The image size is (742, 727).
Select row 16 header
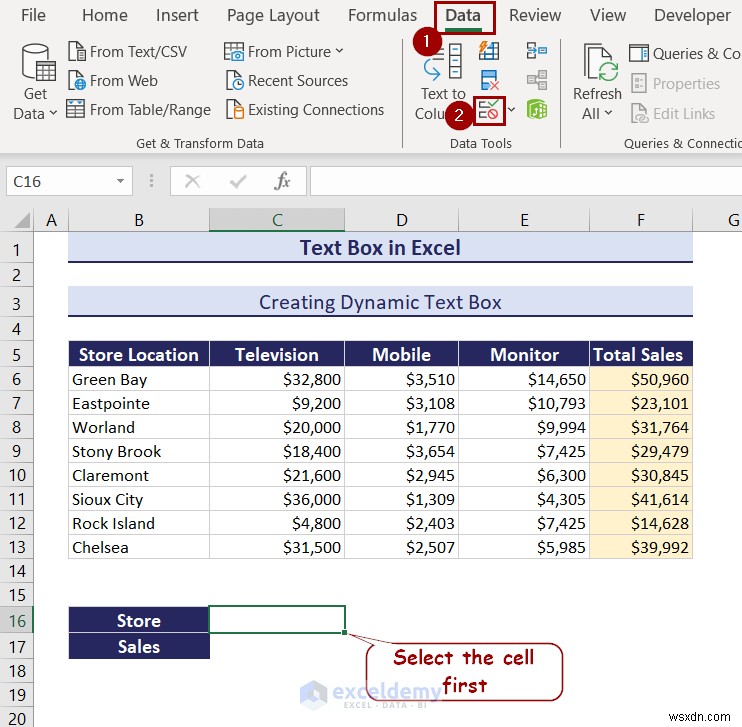pos(17,620)
